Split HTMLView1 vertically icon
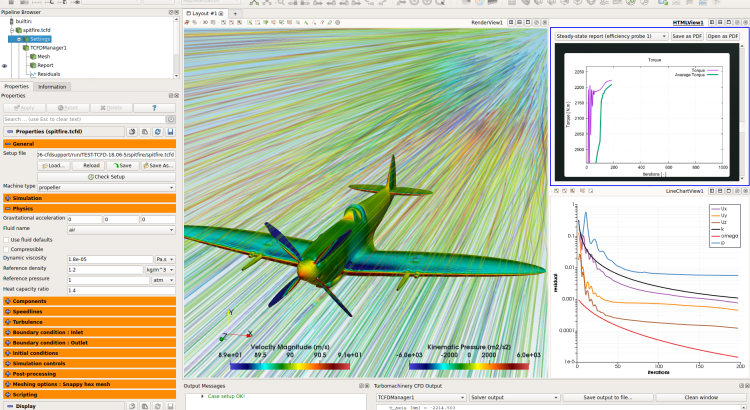The height and width of the screenshot is (410, 750). click(x=720, y=22)
